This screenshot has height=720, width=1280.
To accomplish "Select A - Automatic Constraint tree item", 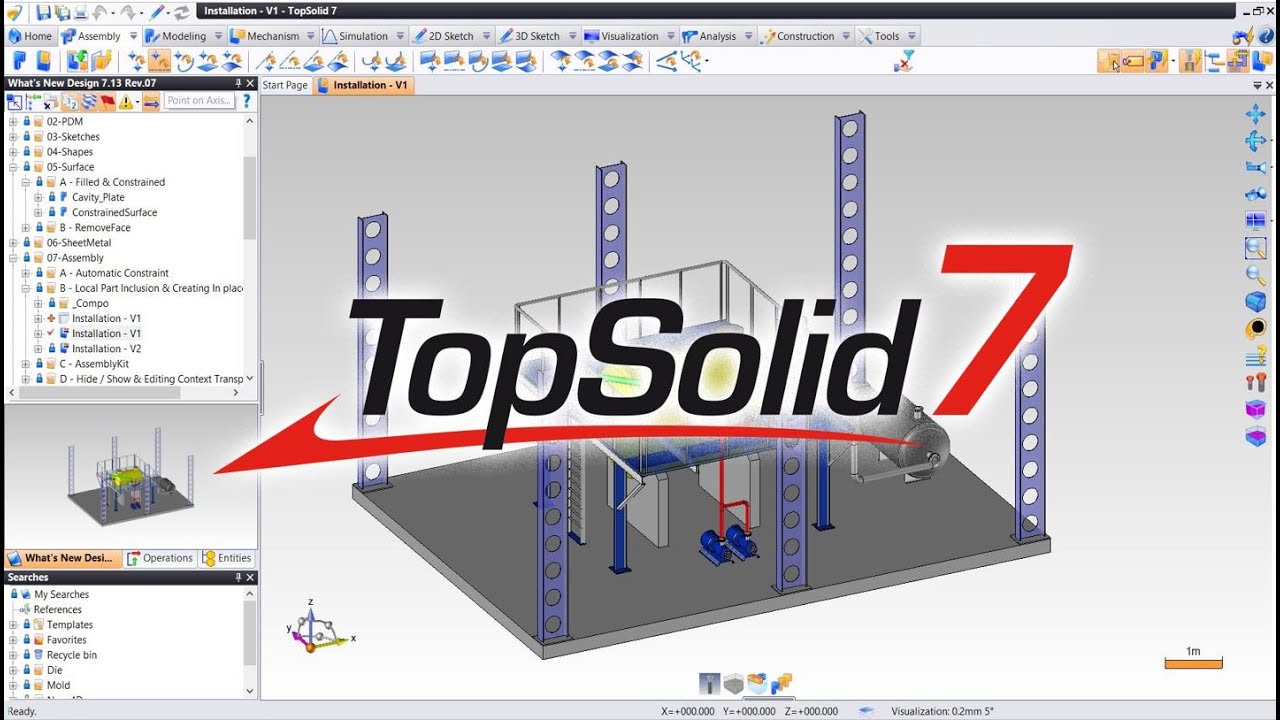I will 114,273.
